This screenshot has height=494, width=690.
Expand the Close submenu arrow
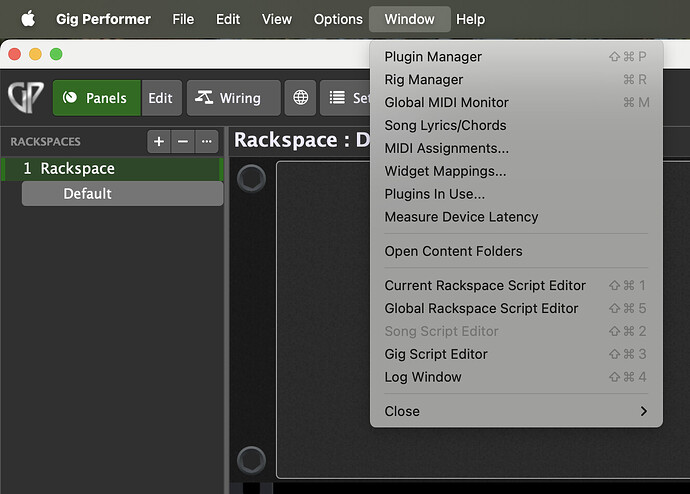[644, 411]
